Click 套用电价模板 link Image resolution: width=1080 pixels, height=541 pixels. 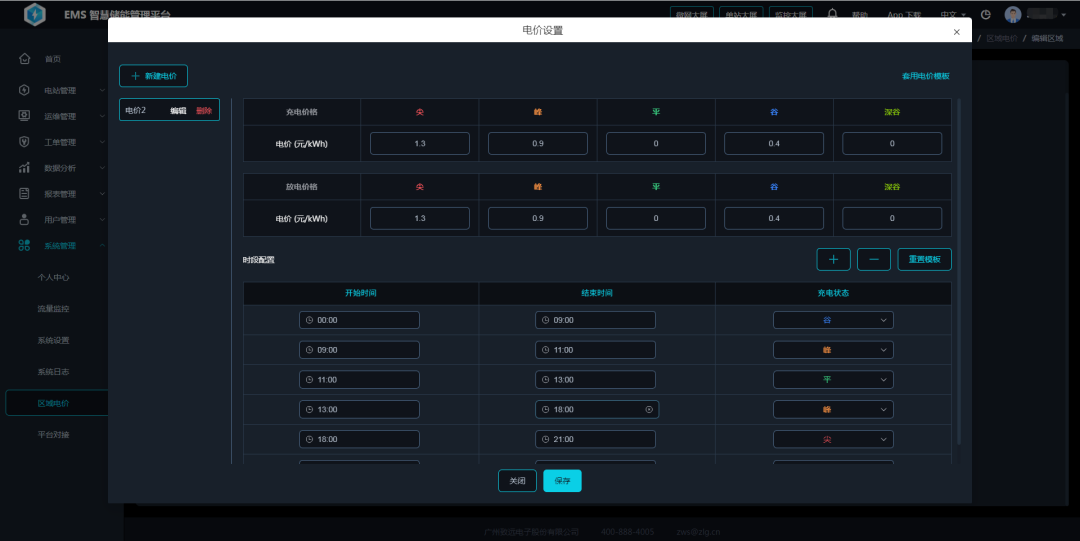[925, 76]
